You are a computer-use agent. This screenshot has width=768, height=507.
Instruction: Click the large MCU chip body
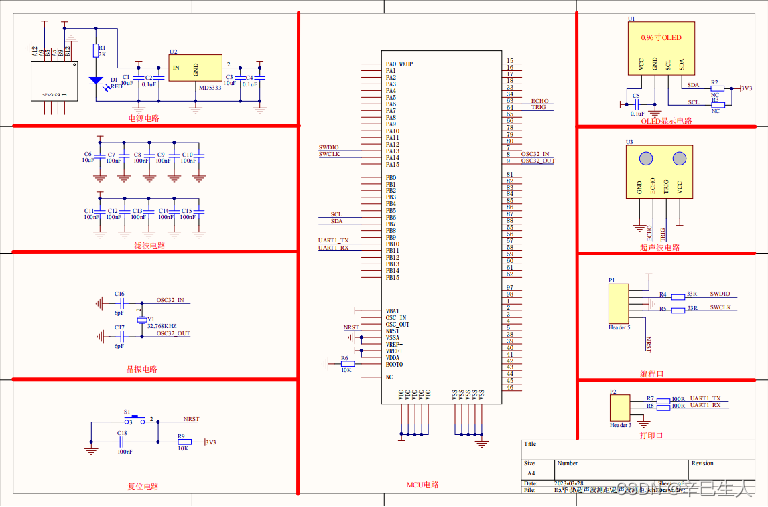point(441,227)
